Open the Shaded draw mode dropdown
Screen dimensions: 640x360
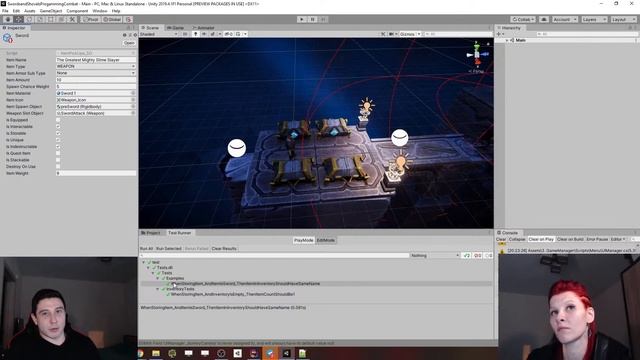158,34
